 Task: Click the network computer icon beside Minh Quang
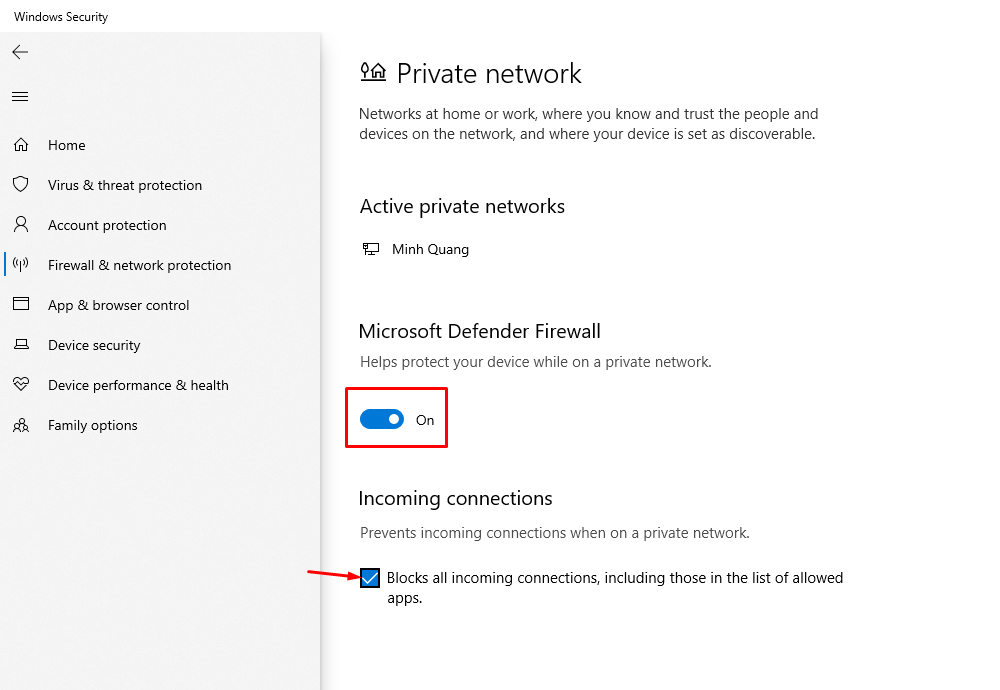pyautogui.click(x=371, y=249)
